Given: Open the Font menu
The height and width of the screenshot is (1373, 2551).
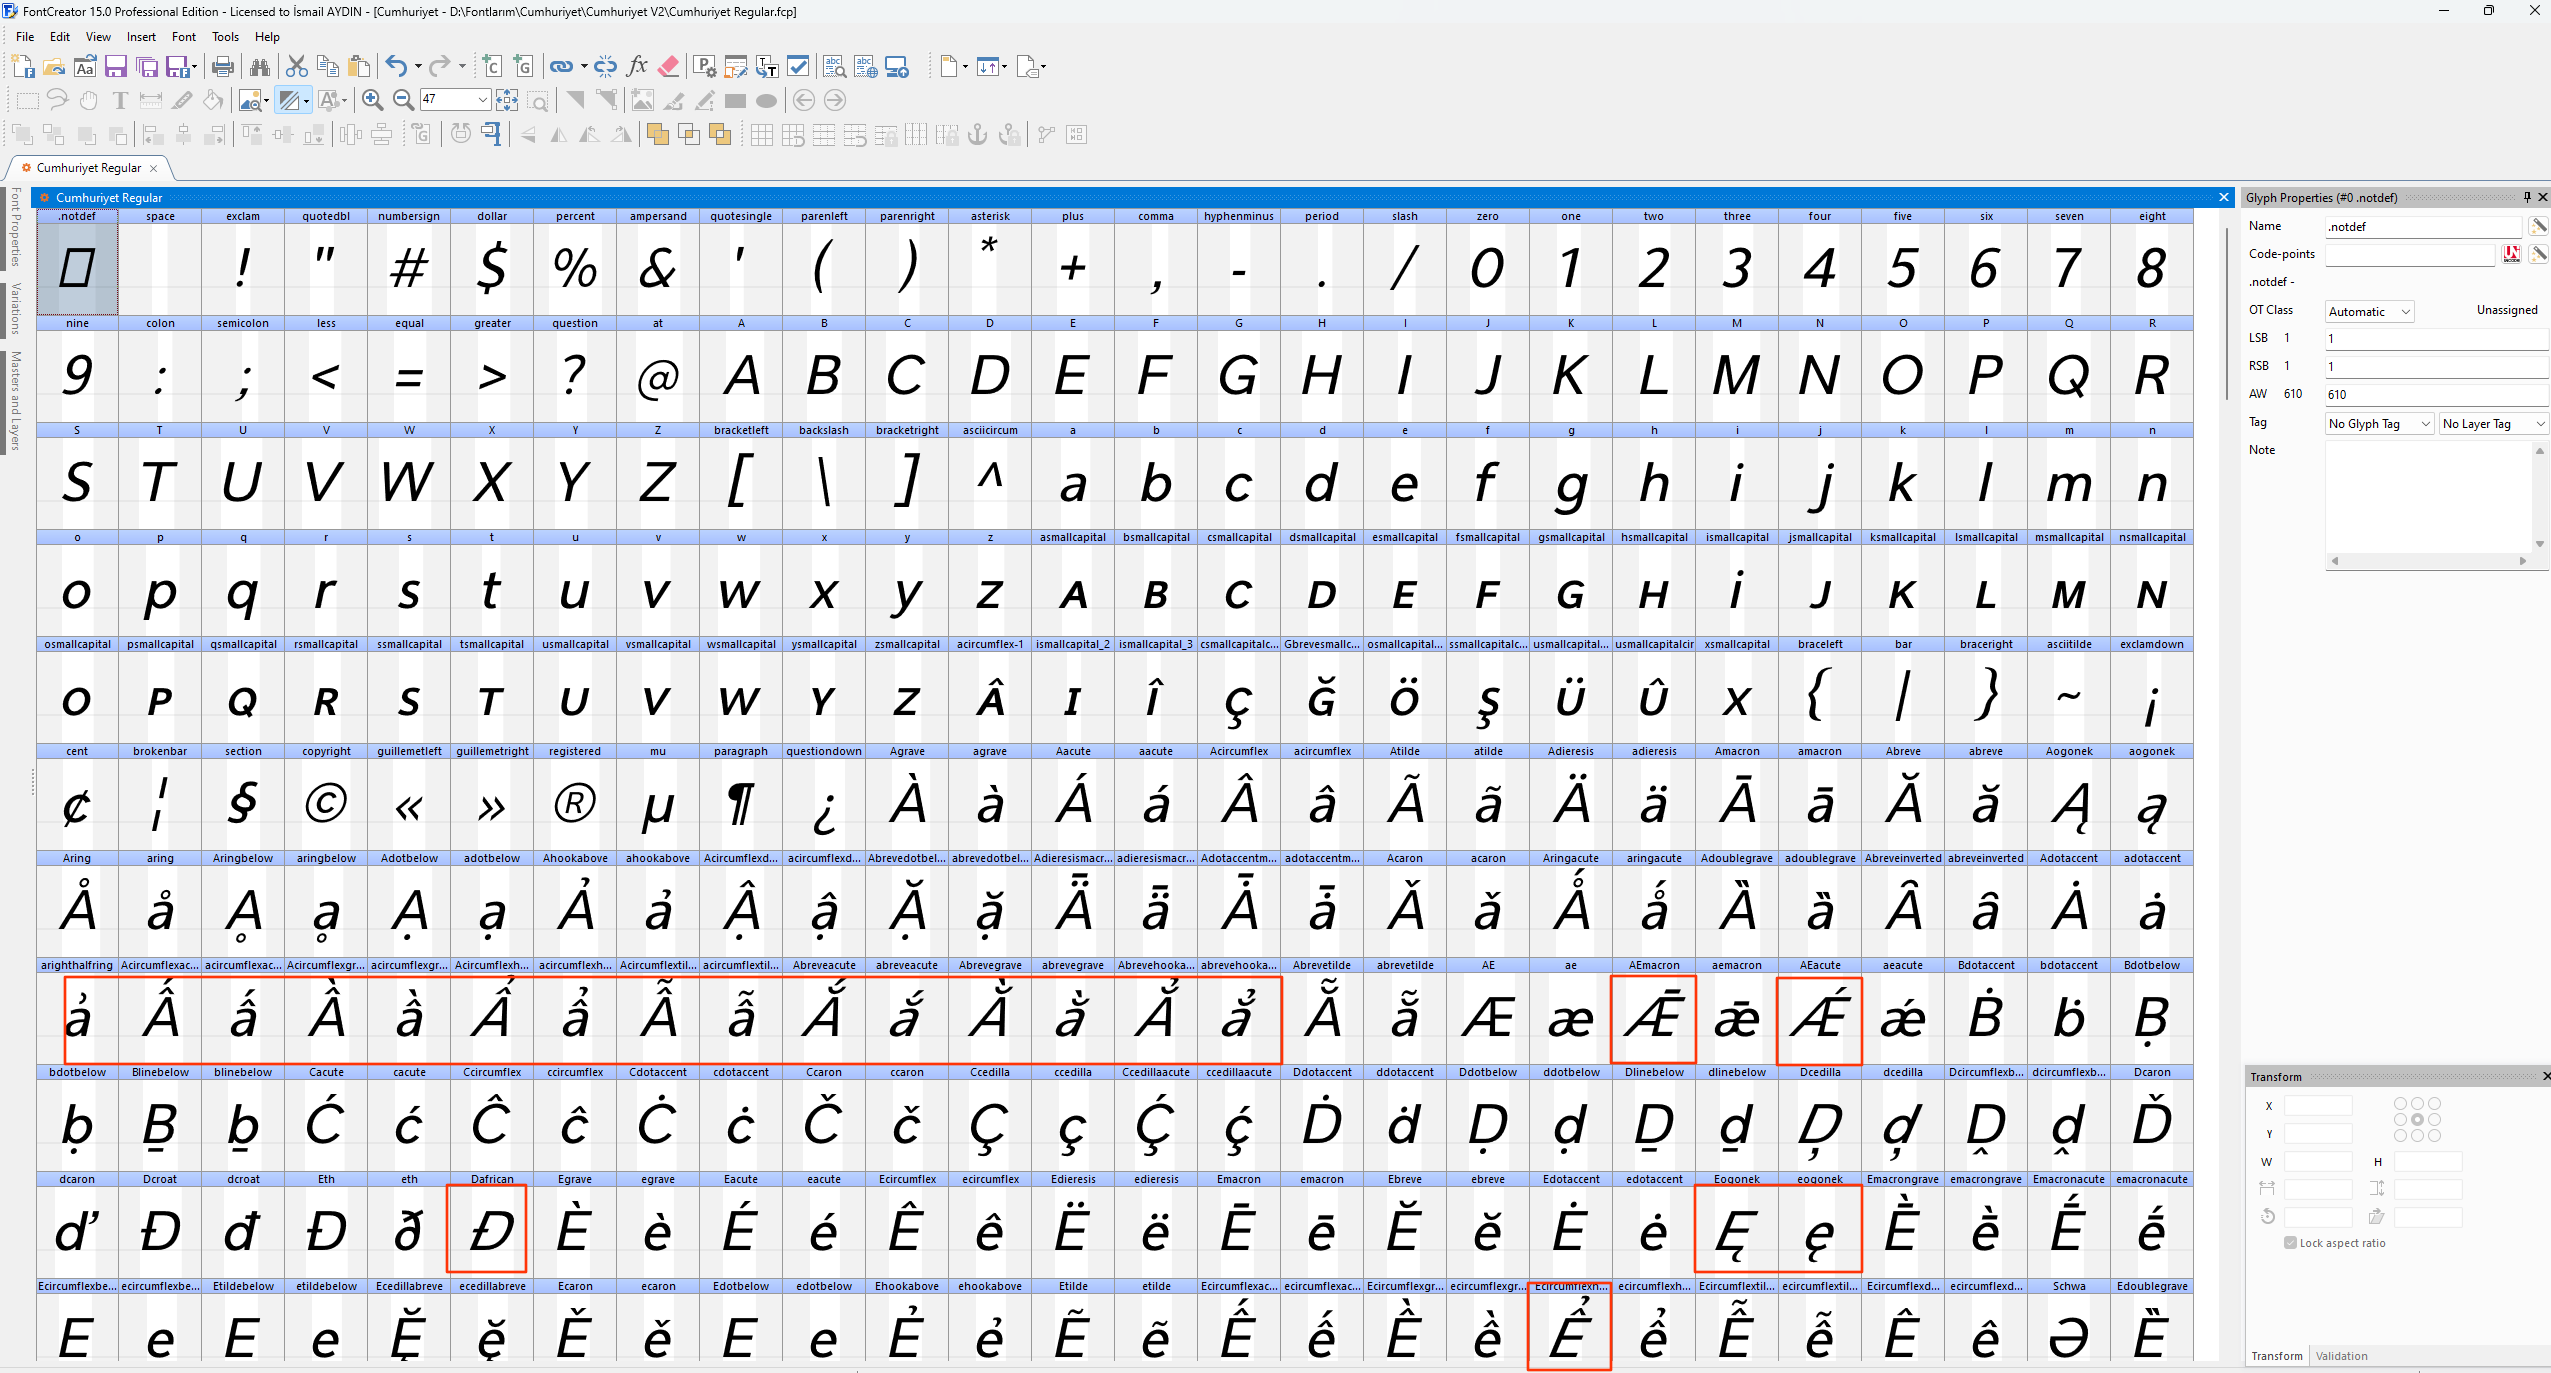Looking at the screenshot, I should [x=184, y=37].
